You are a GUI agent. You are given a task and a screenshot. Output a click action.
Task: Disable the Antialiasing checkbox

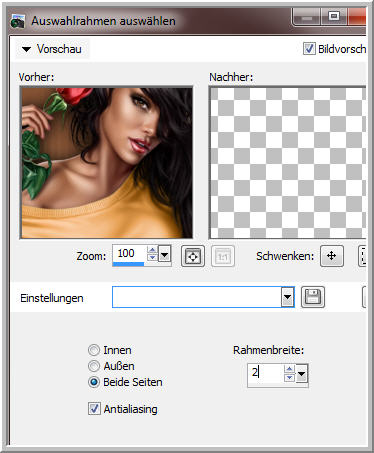pos(94,408)
